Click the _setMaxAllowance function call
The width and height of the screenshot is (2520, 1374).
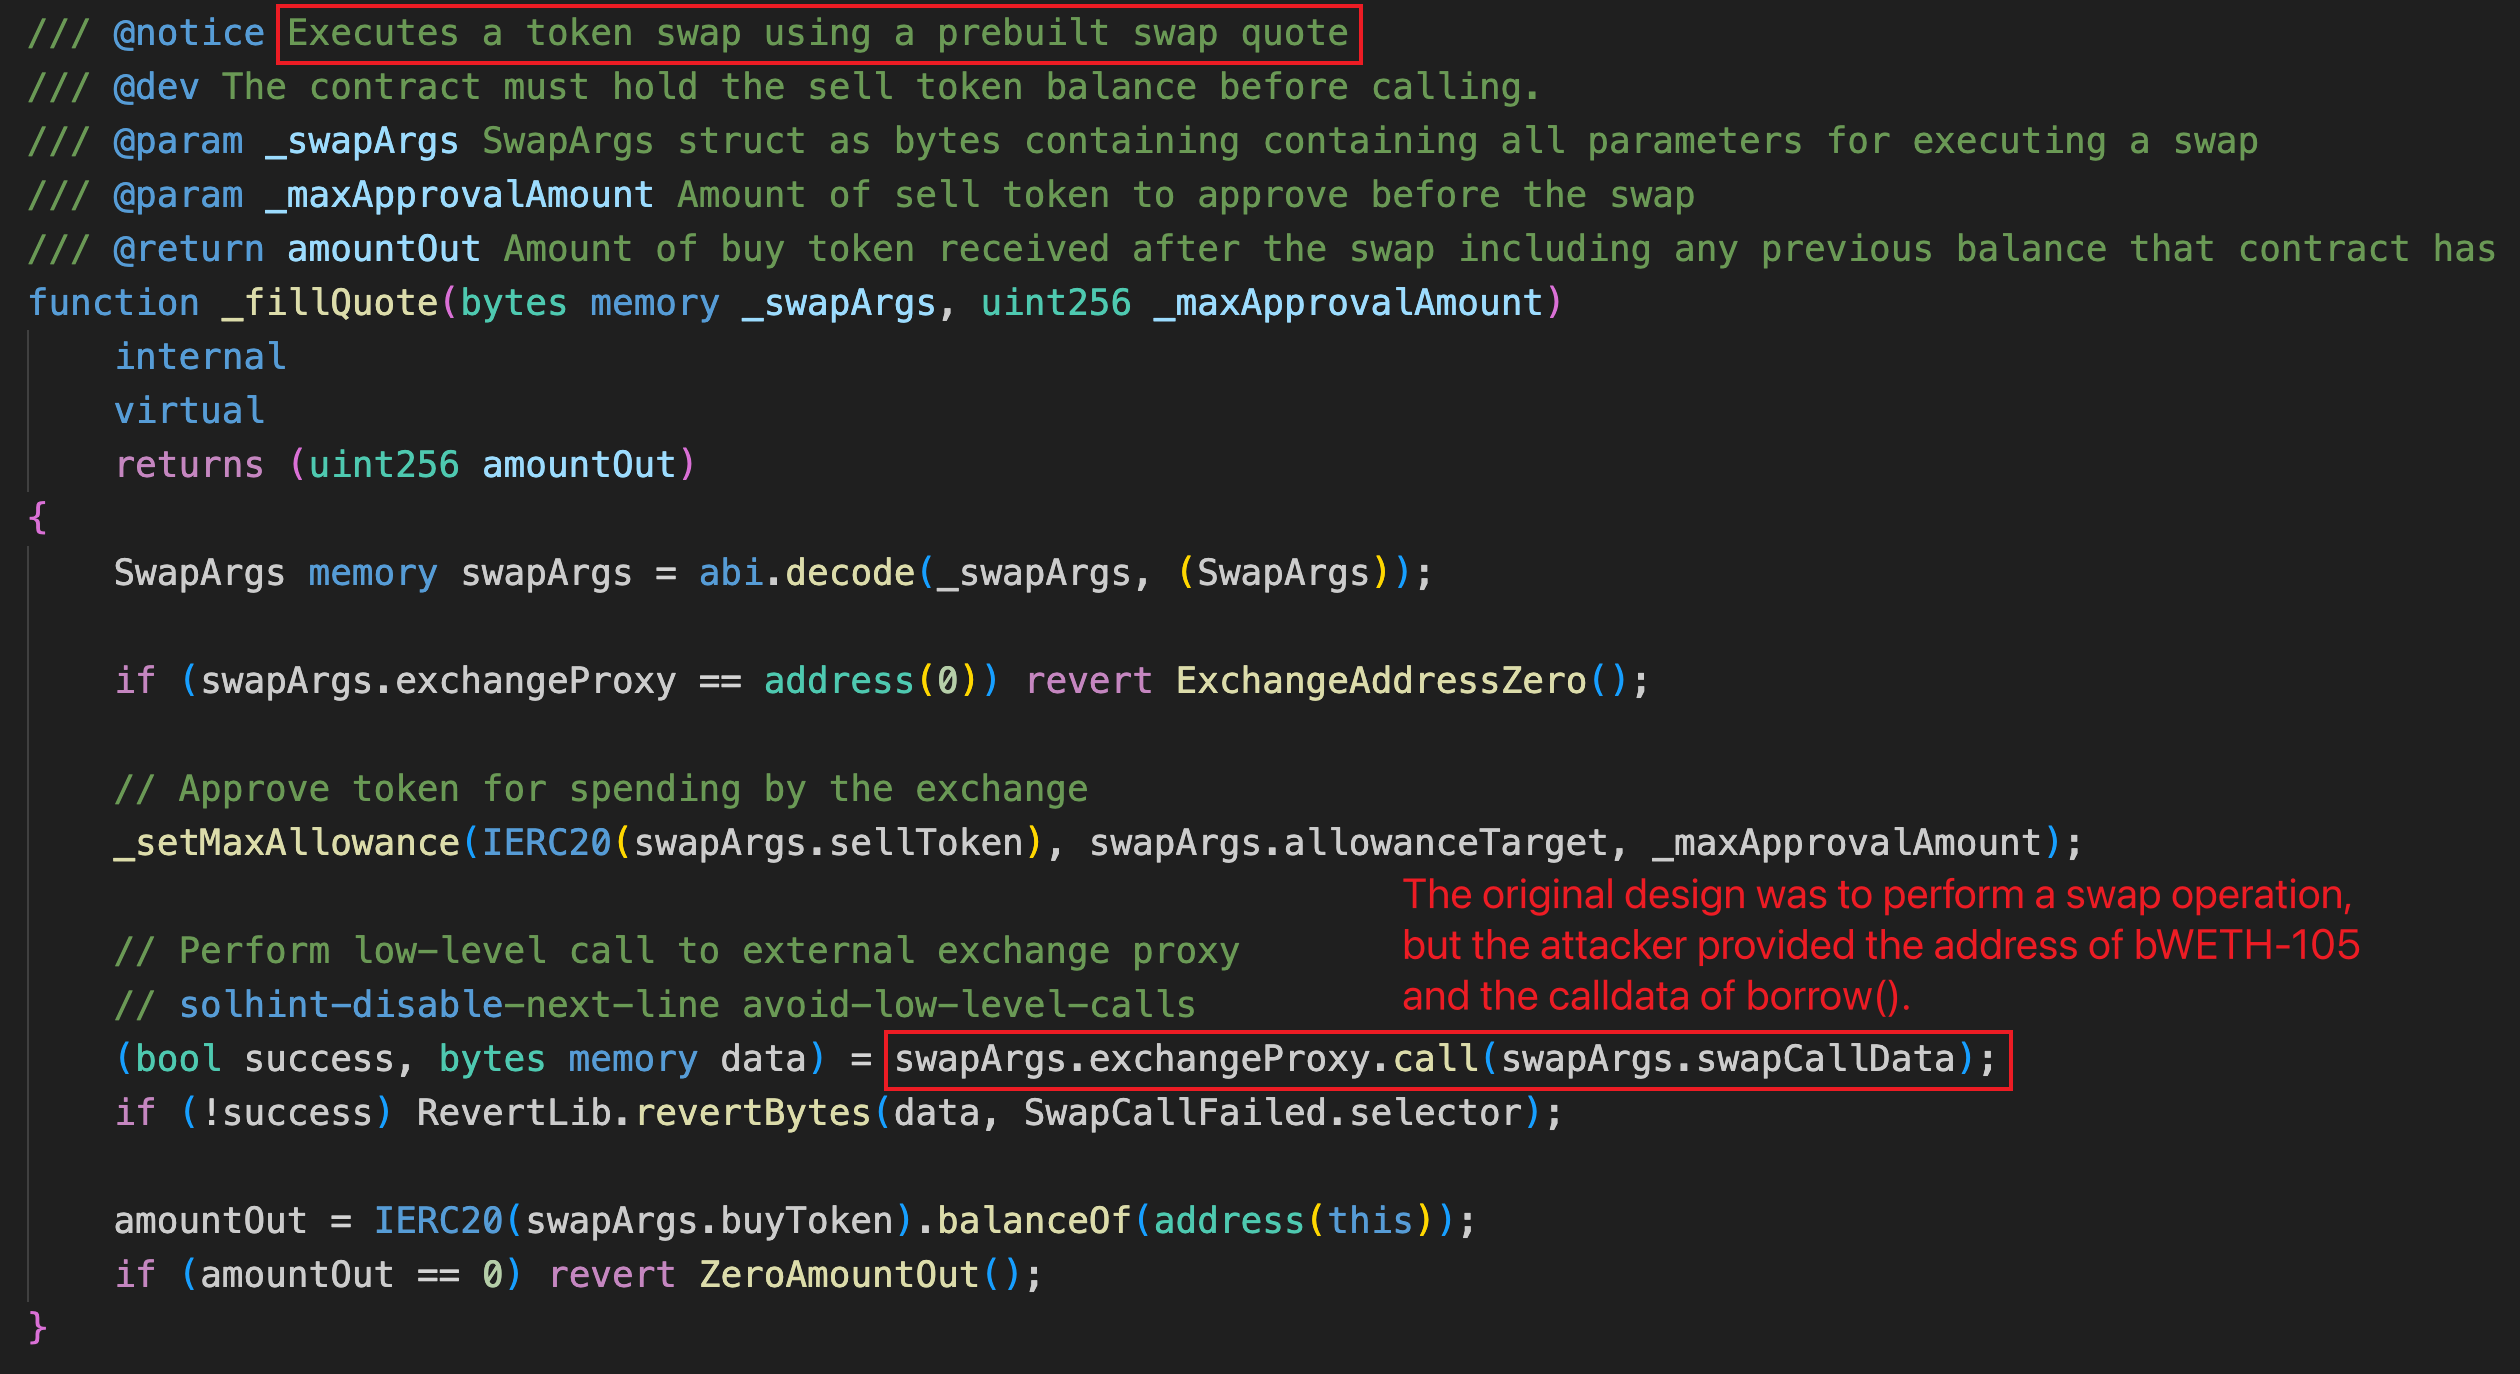[x=287, y=843]
